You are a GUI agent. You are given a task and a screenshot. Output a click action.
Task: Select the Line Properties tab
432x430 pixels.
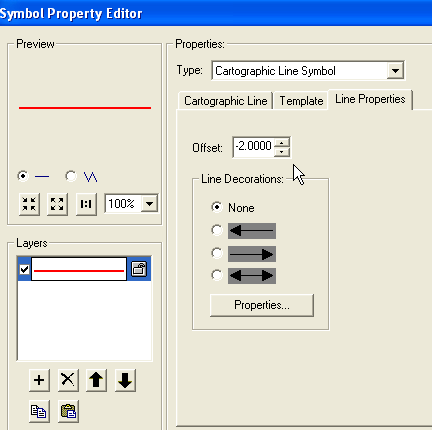pos(370,99)
